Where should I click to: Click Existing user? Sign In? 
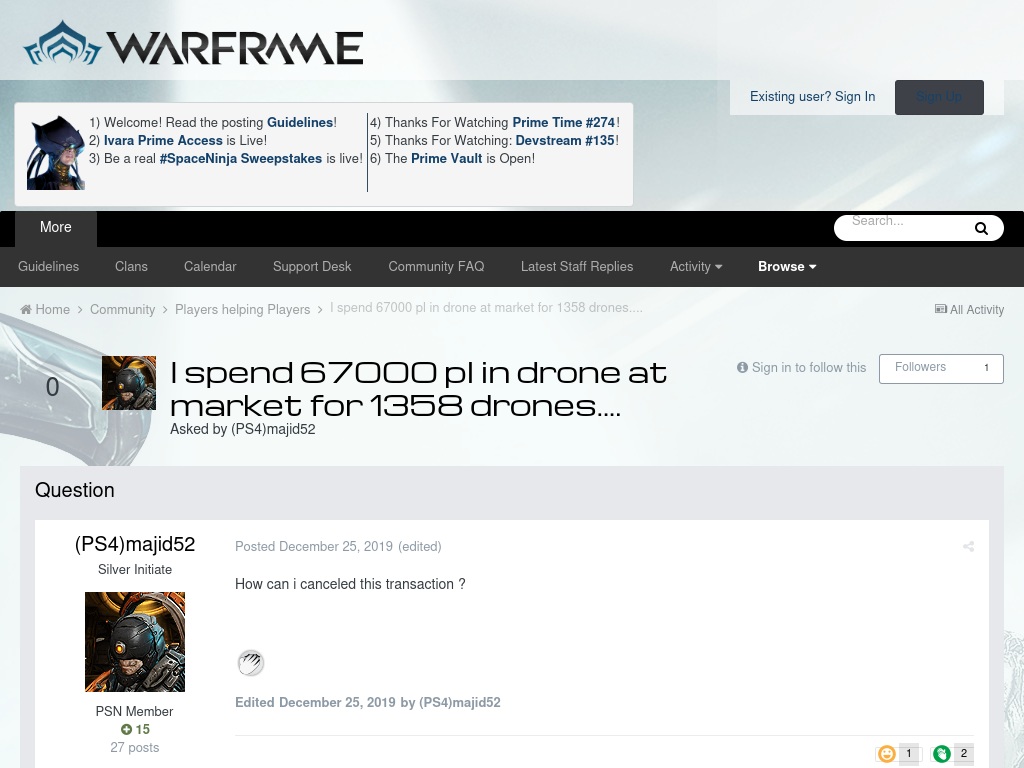[x=812, y=97]
